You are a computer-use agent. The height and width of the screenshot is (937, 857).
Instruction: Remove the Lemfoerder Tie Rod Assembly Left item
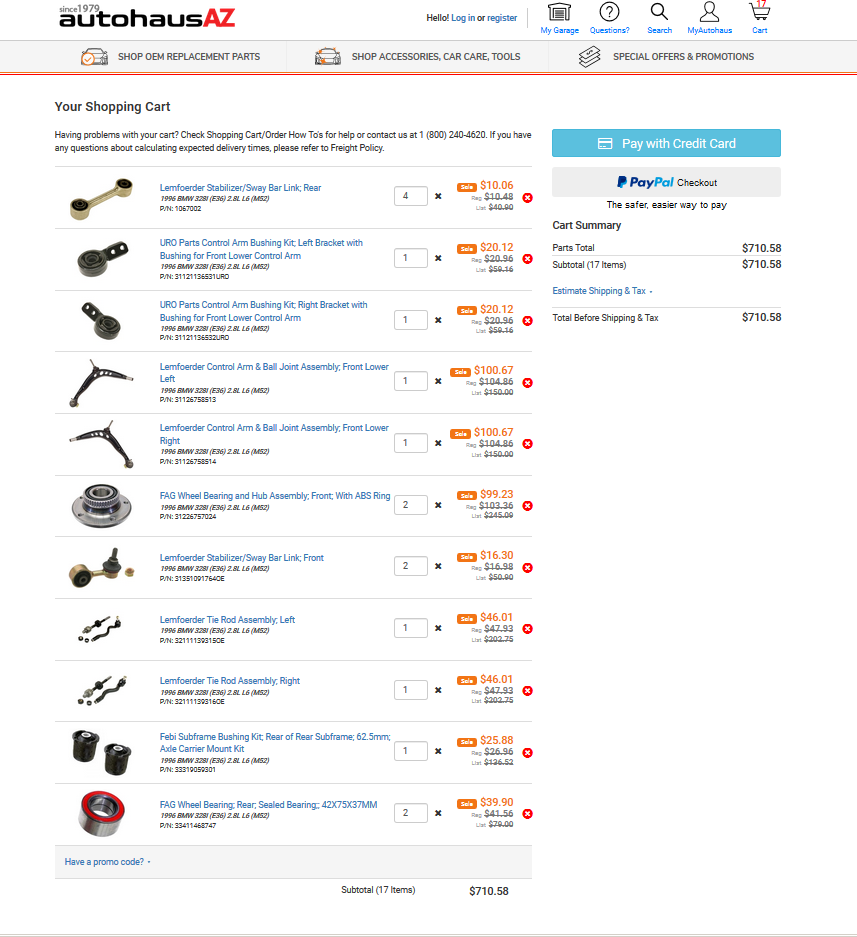click(x=528, y=629)
